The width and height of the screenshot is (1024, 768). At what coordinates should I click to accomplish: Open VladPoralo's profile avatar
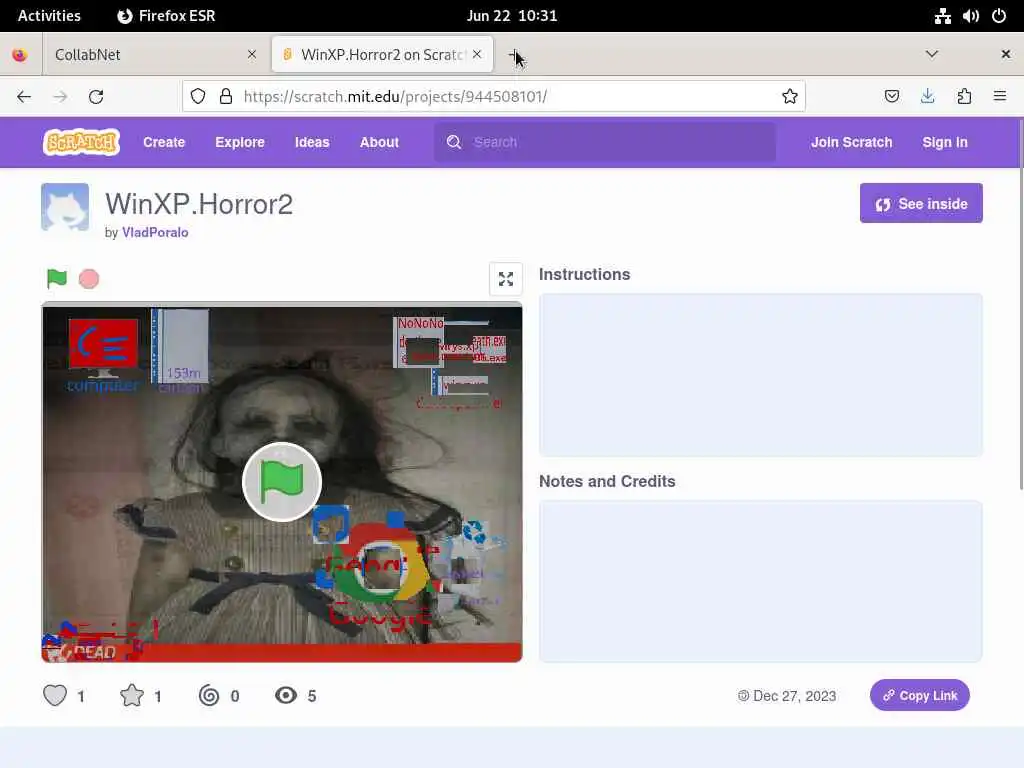click(65, 207)
